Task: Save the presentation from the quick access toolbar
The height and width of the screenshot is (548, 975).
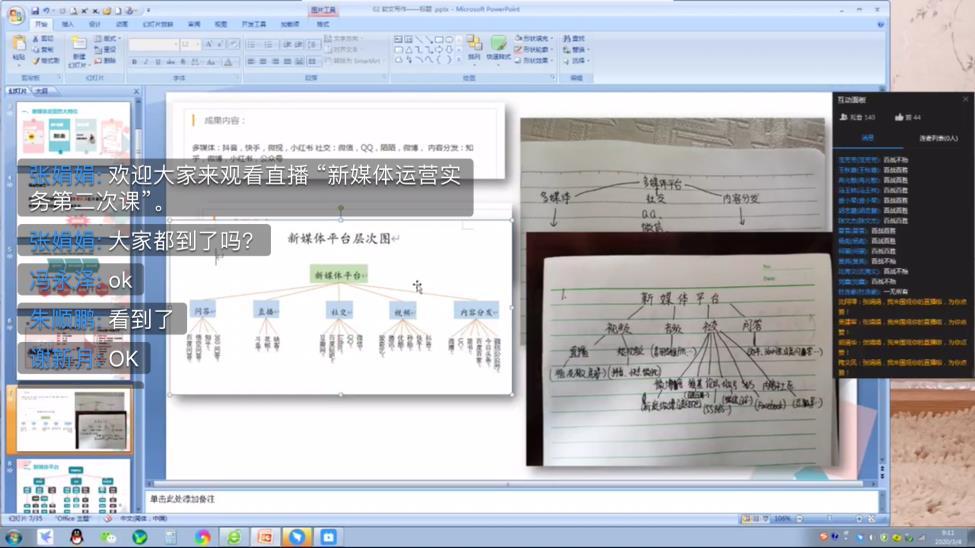Action: [x=35, y=11]
